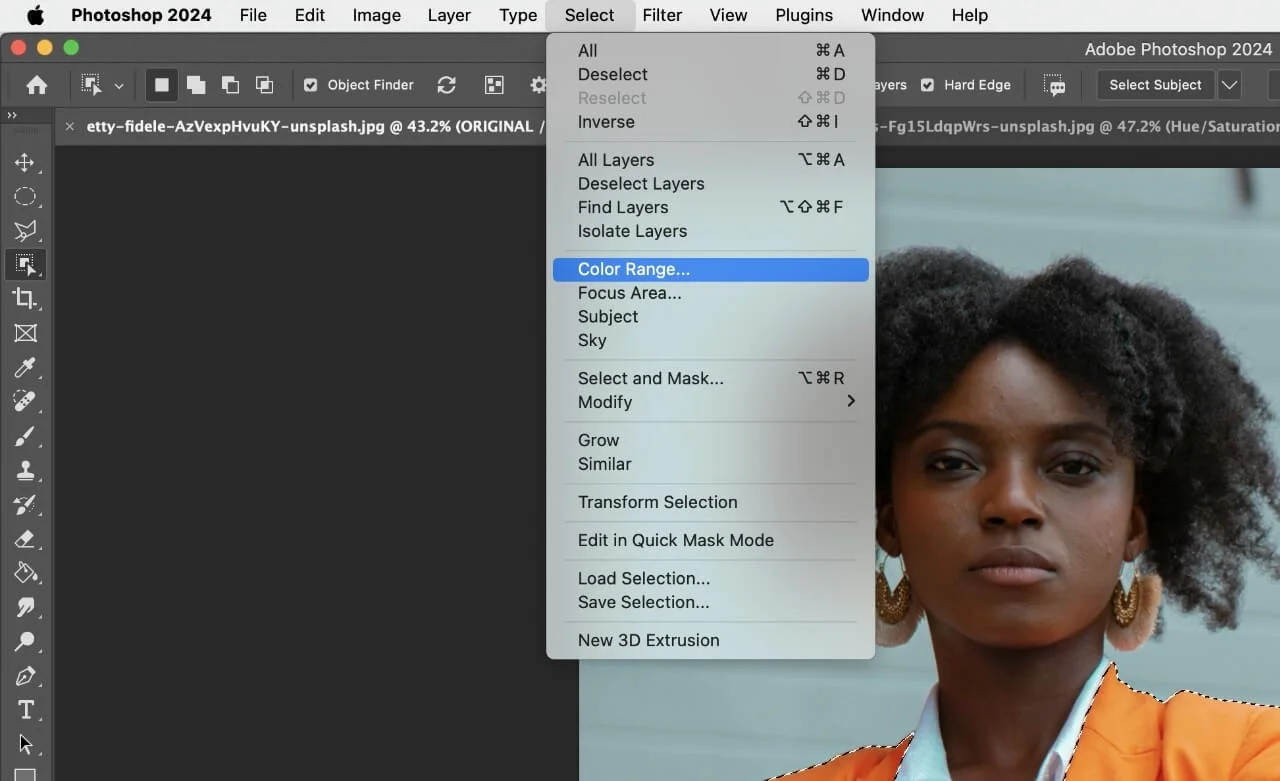Choose Intersect with Selection mode icon
The height and width of the screenshot is (781, 1280).
click(264, 85)
